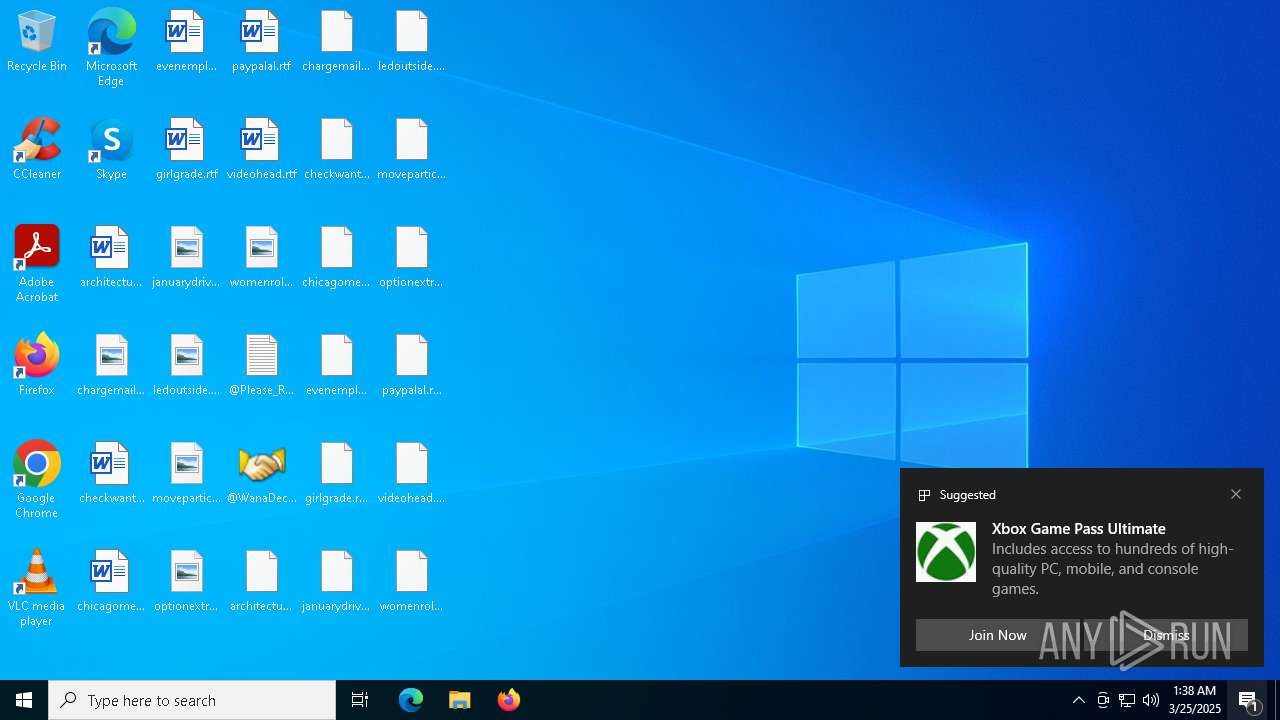The width and height of the screenshot is (1280, 720).
Task: Click the Meet Now tray icon
Action: (x=1103, y=700)
